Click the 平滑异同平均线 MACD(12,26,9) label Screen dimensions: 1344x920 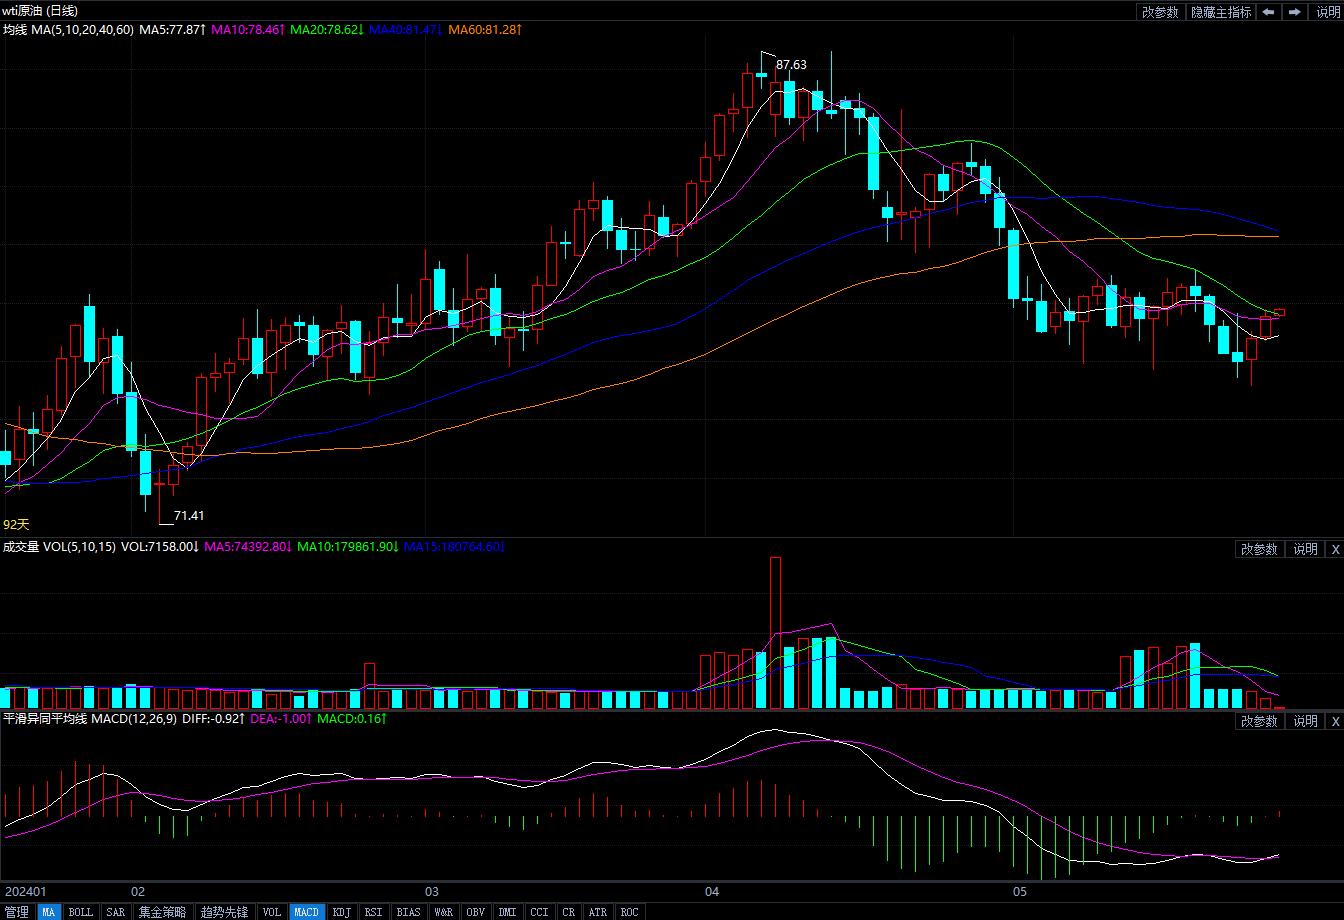click(91, 719)
